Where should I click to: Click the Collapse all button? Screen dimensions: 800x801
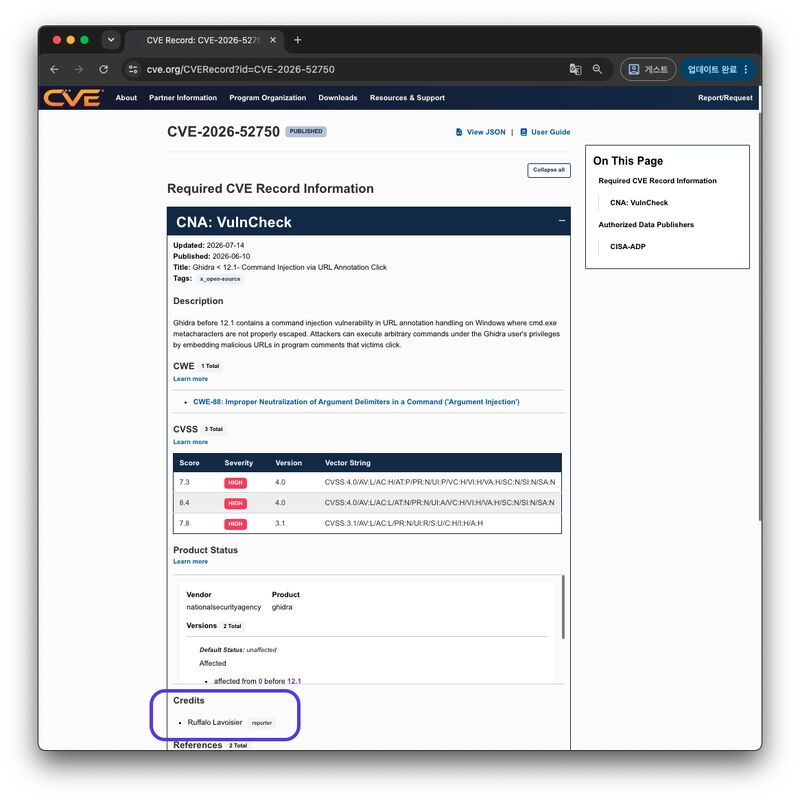549,170
